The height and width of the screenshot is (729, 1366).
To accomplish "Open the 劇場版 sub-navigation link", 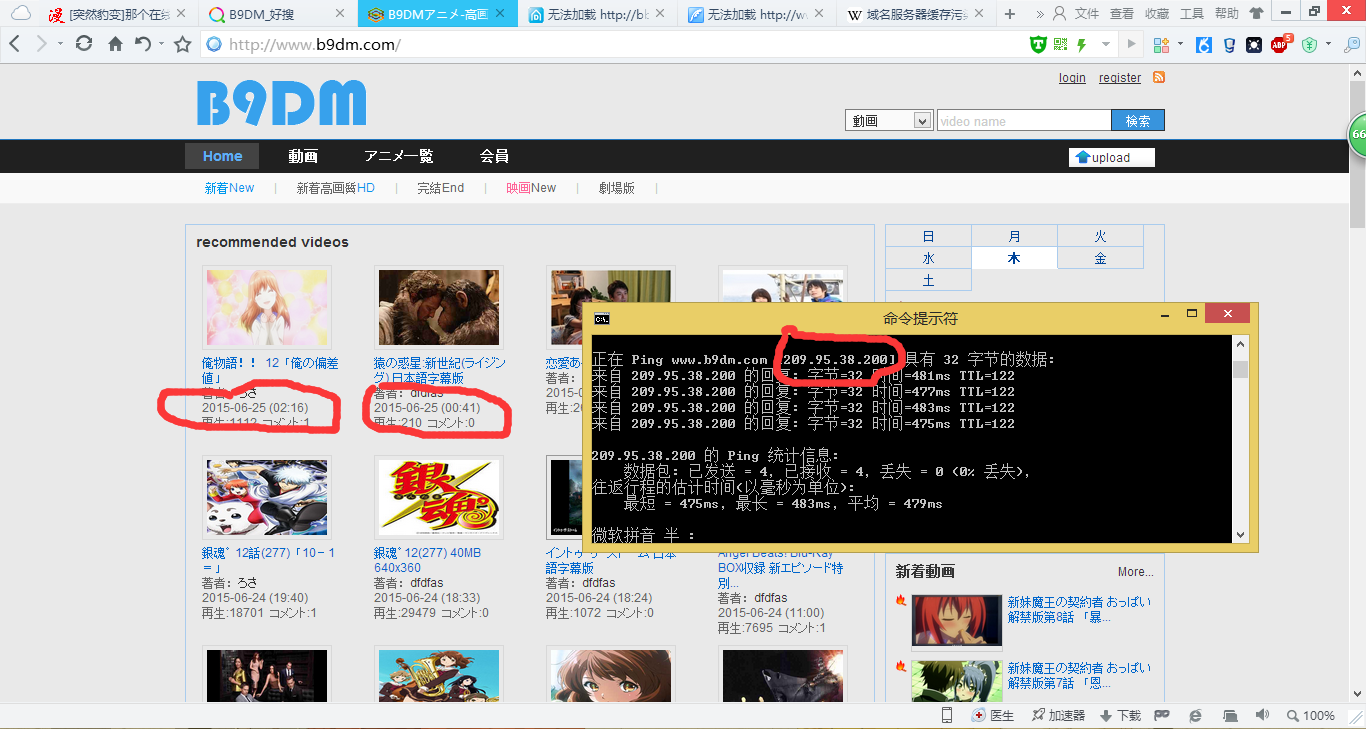I will [x=617, y=188].
